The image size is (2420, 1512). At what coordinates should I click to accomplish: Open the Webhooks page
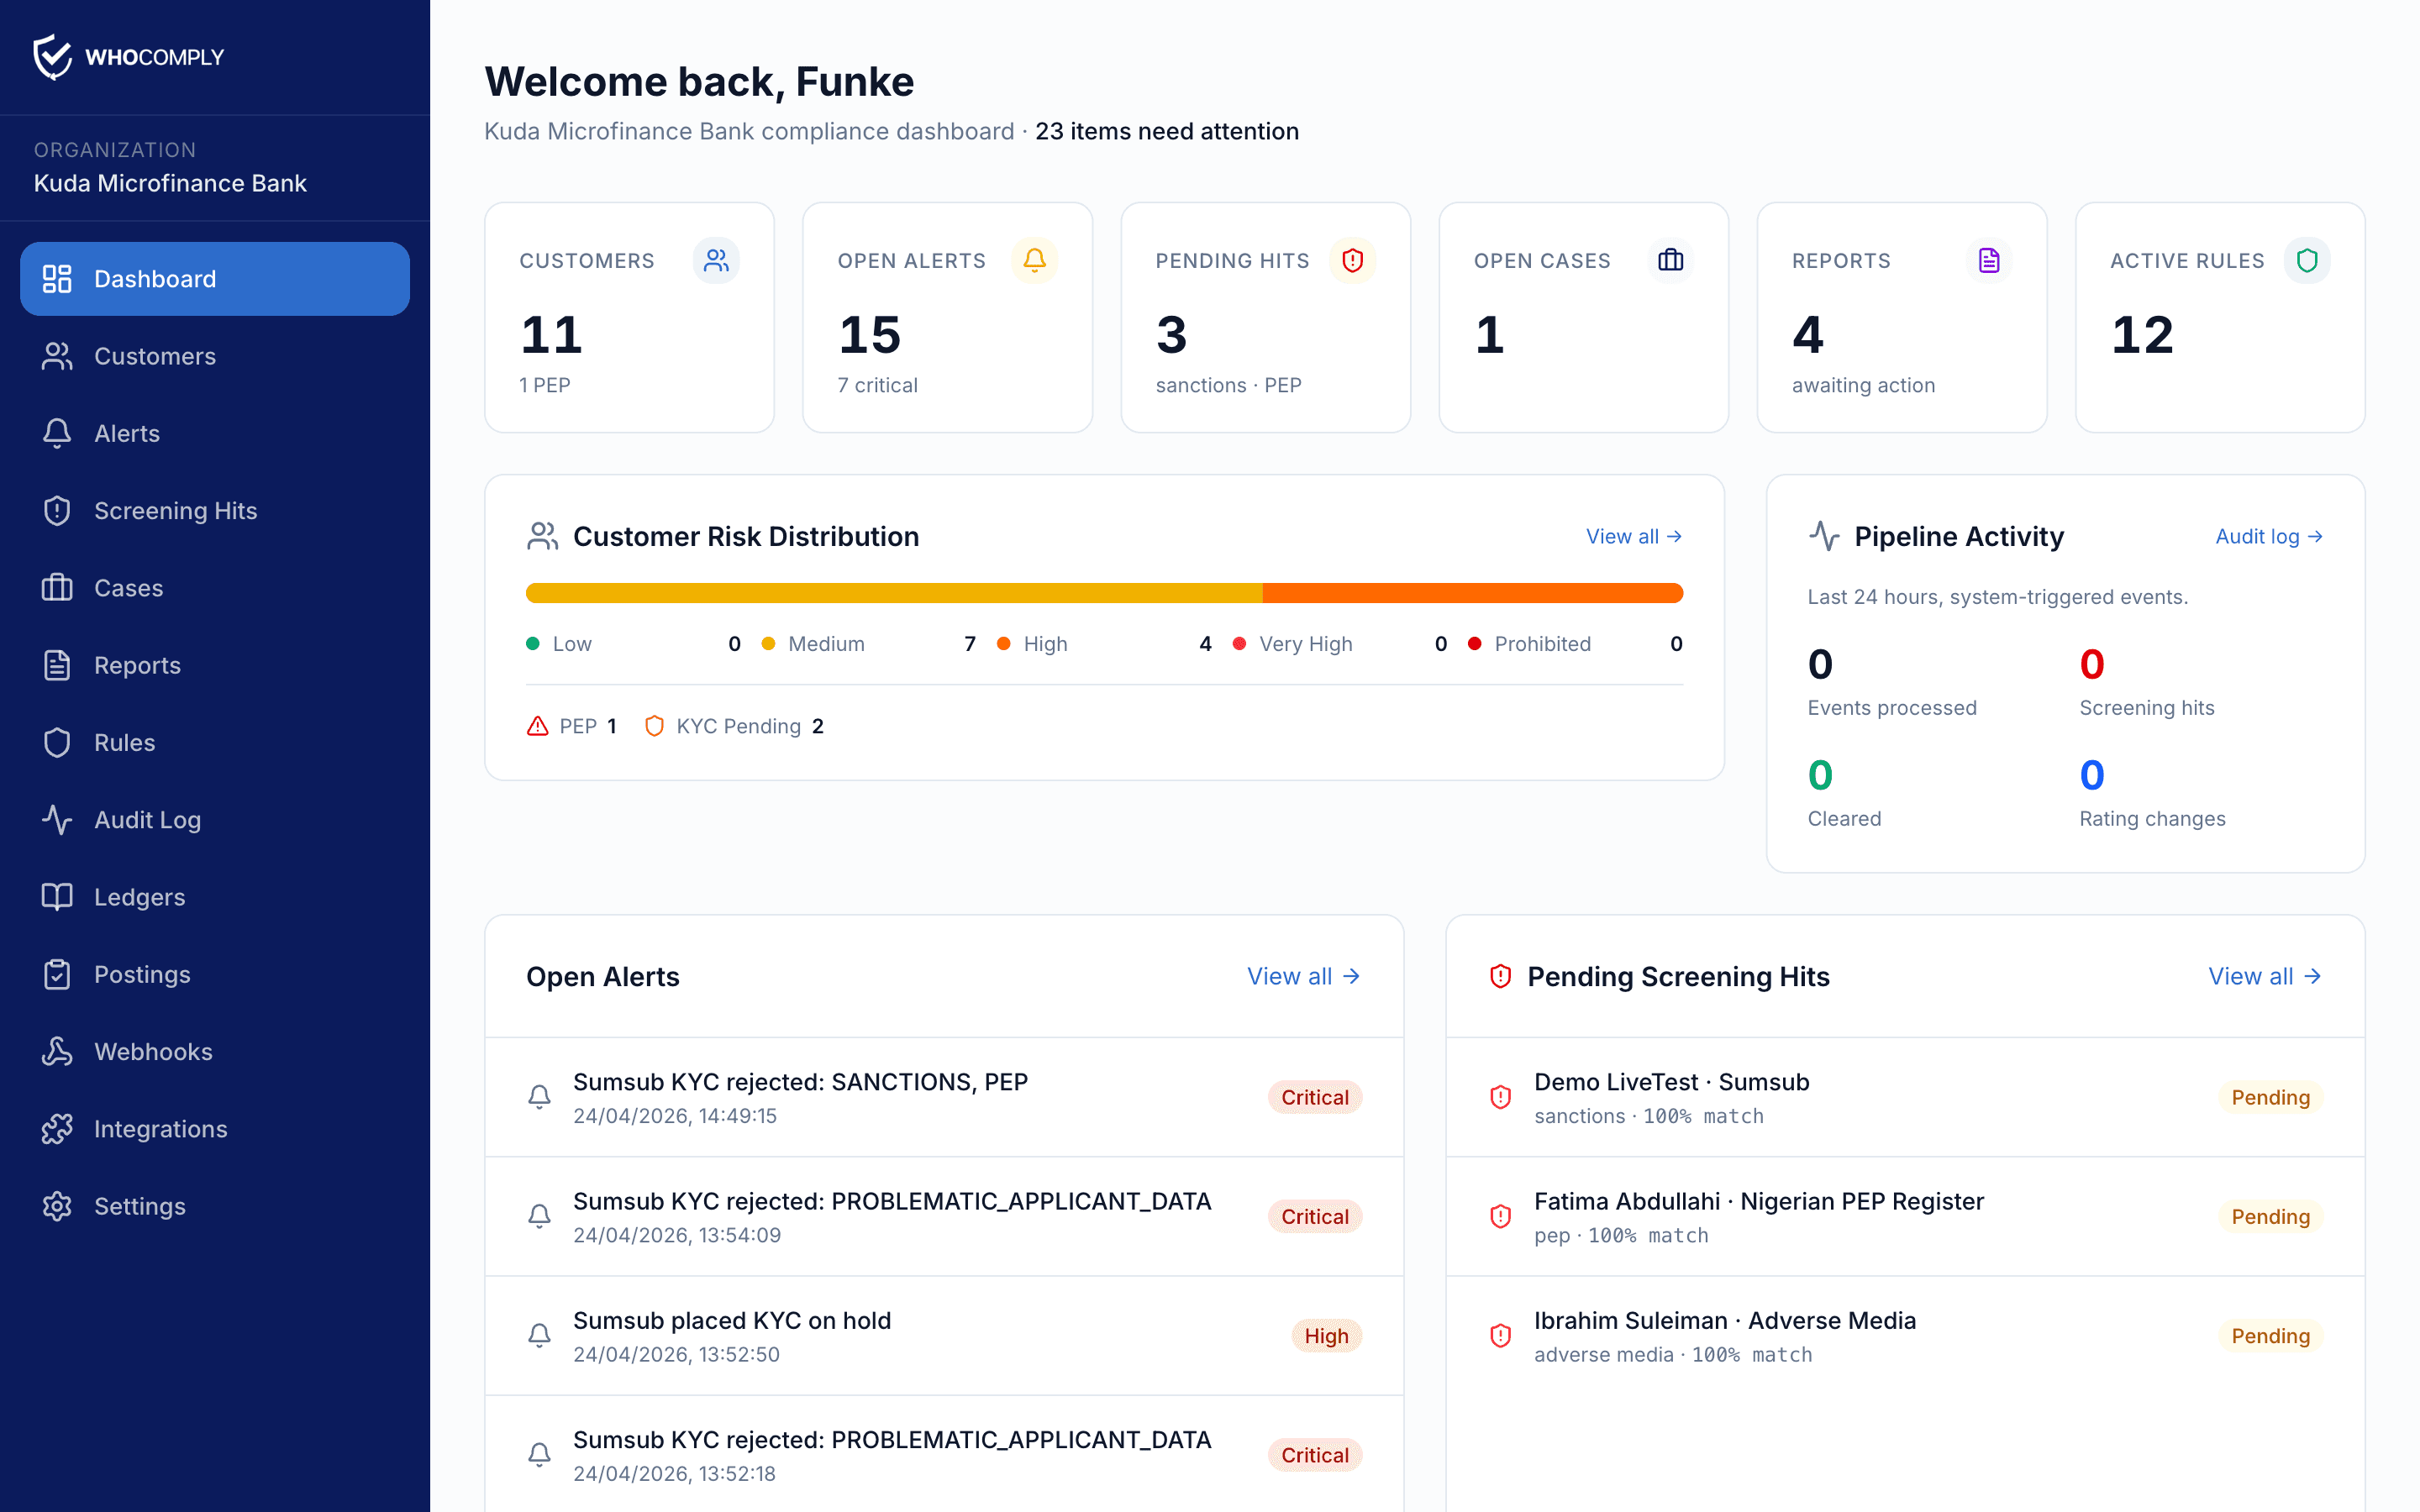pyautogui.click(x=215, y=1051)
